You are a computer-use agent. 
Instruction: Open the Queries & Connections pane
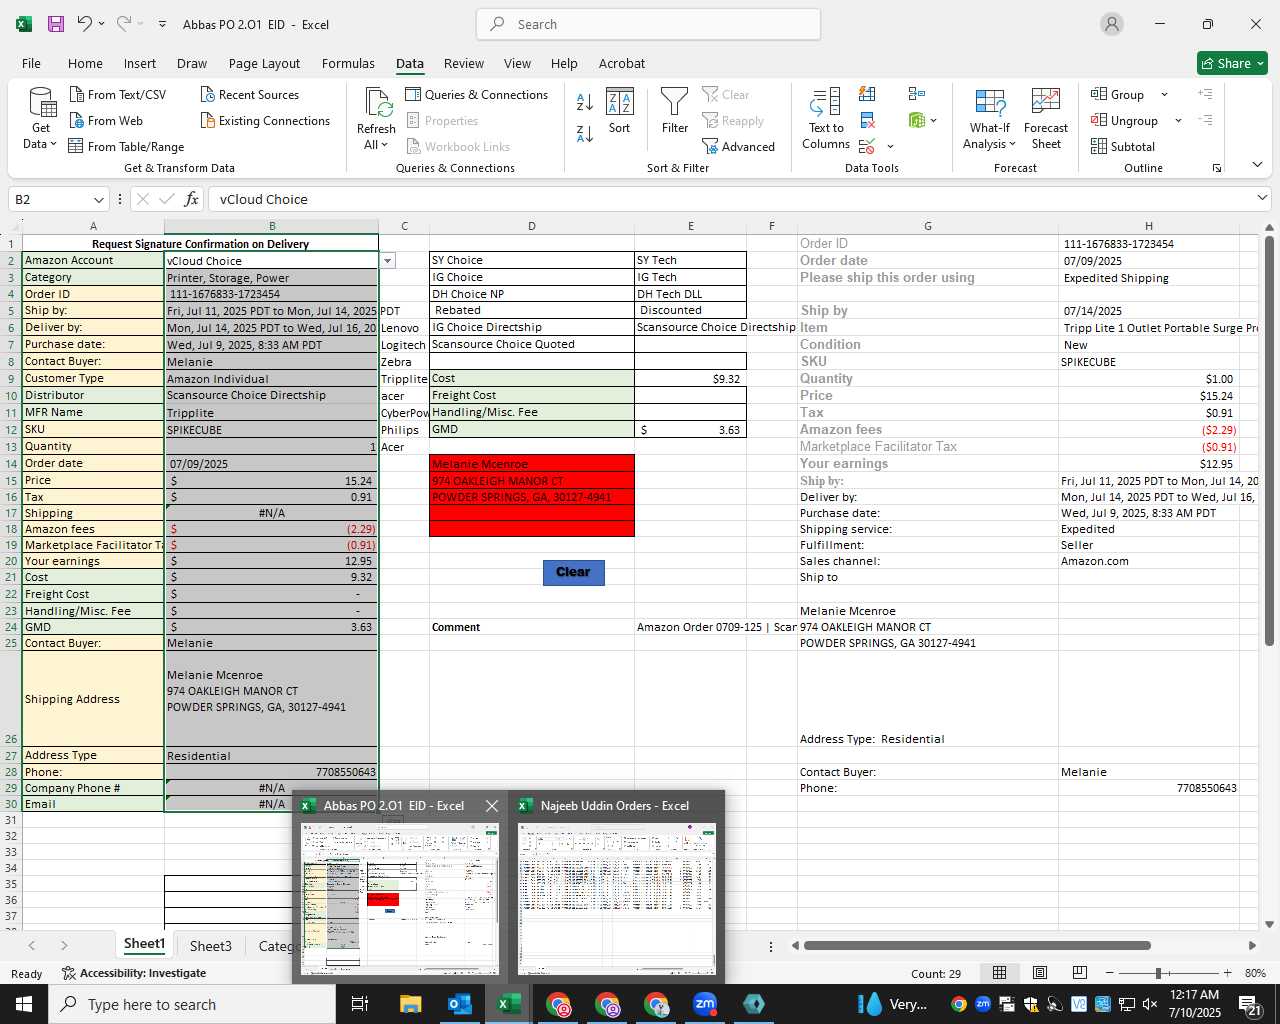point(477,94)
